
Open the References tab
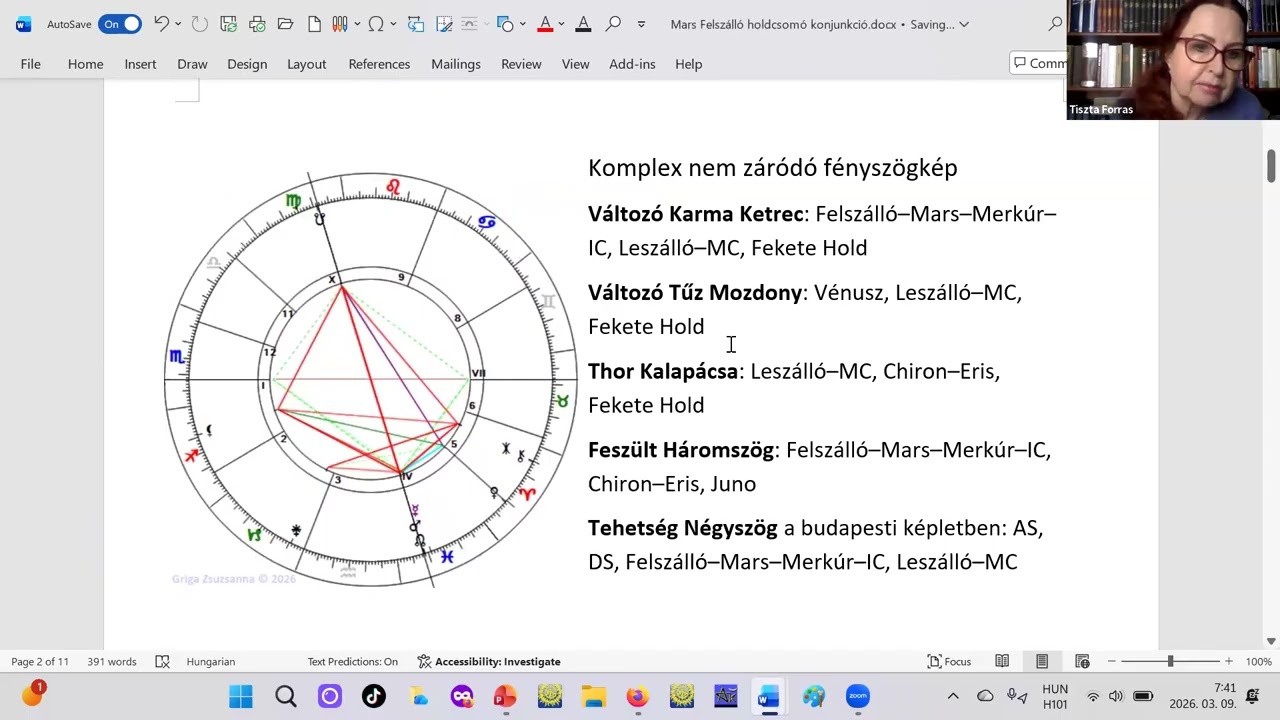coord(379,64)
